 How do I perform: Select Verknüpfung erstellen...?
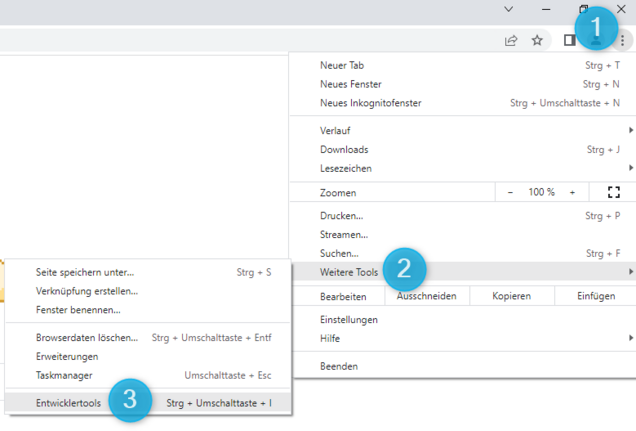148,291
